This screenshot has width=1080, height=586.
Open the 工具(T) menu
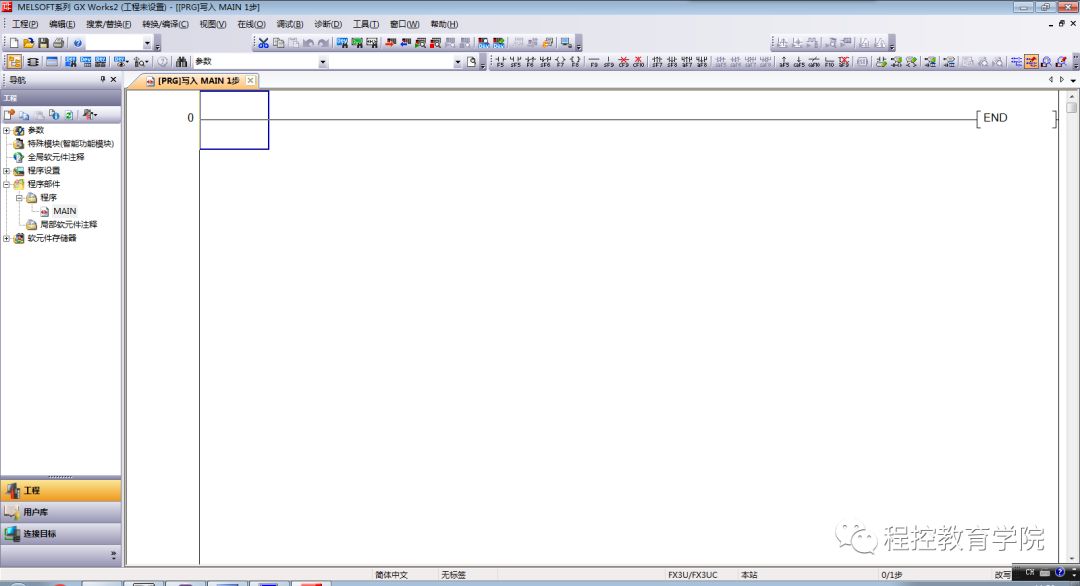pyautogui.click(x=366, y=24)
